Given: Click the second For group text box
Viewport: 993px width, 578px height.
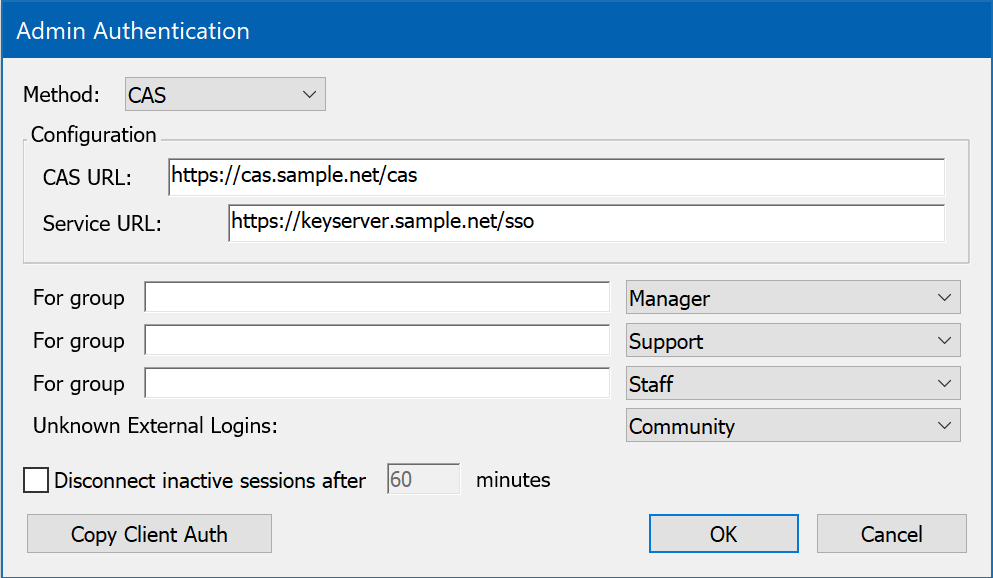Looking at the screenshot, I should click(x=377, y=341).
